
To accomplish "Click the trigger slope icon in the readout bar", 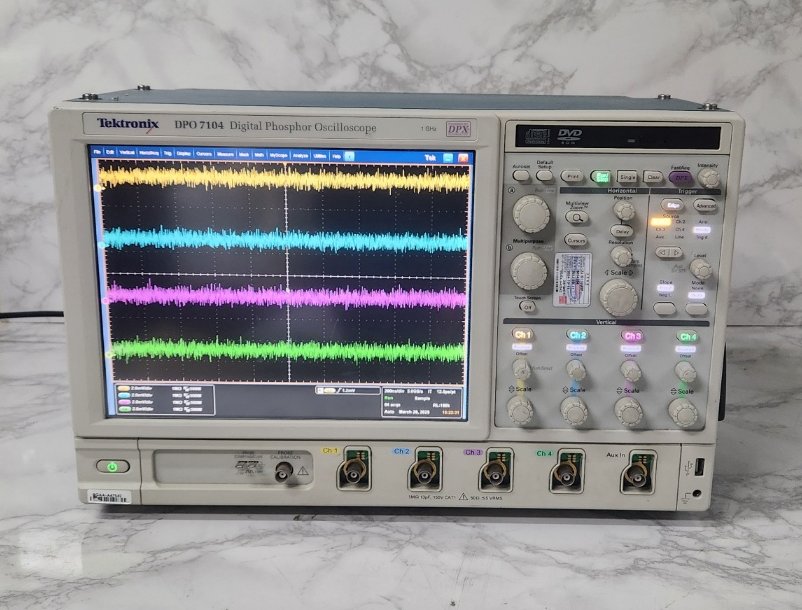I will (341, 389).
